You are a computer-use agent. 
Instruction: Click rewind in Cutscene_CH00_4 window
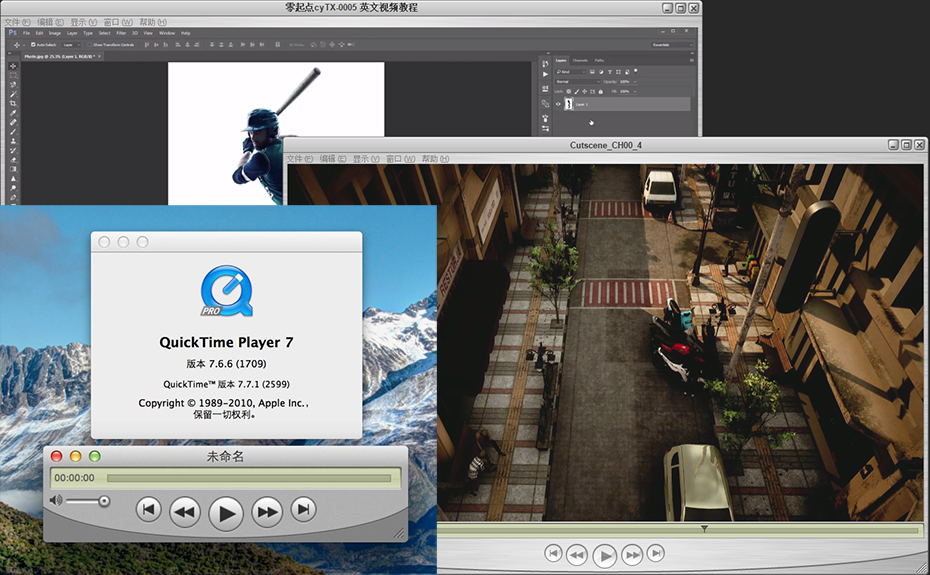tap(577, 555)
